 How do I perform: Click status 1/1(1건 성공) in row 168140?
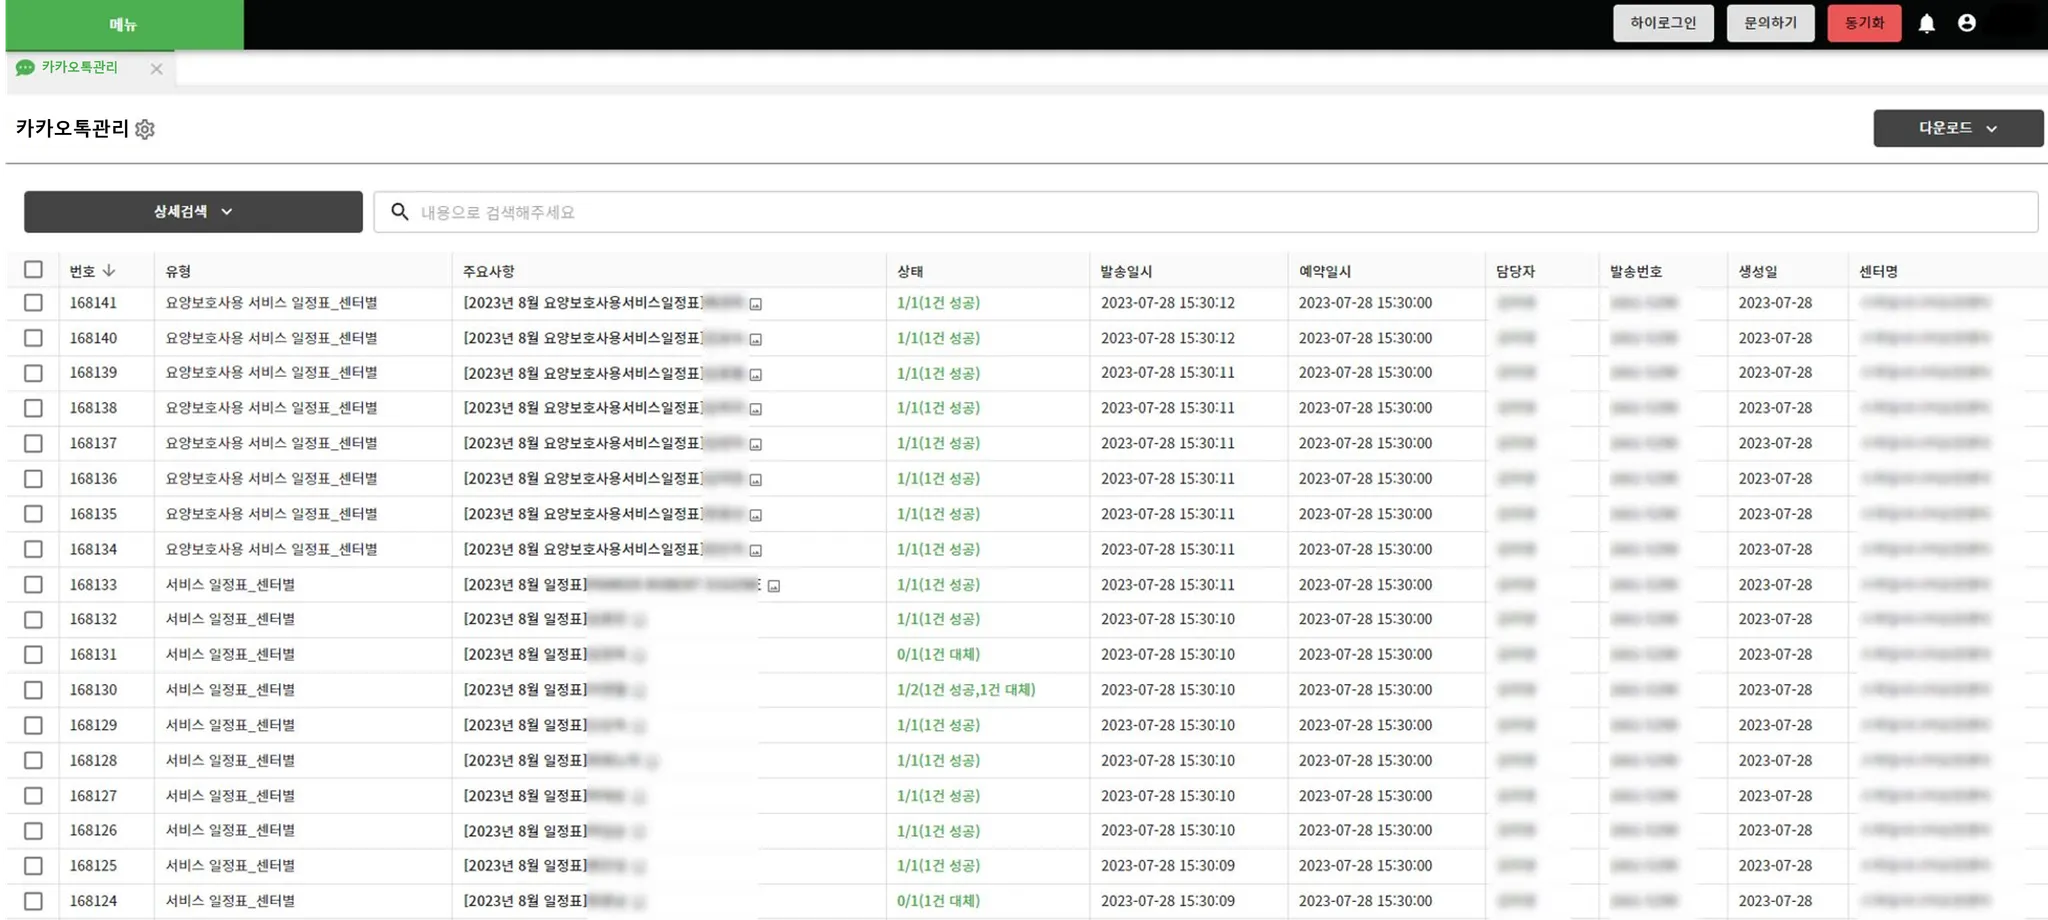point(938,338)
